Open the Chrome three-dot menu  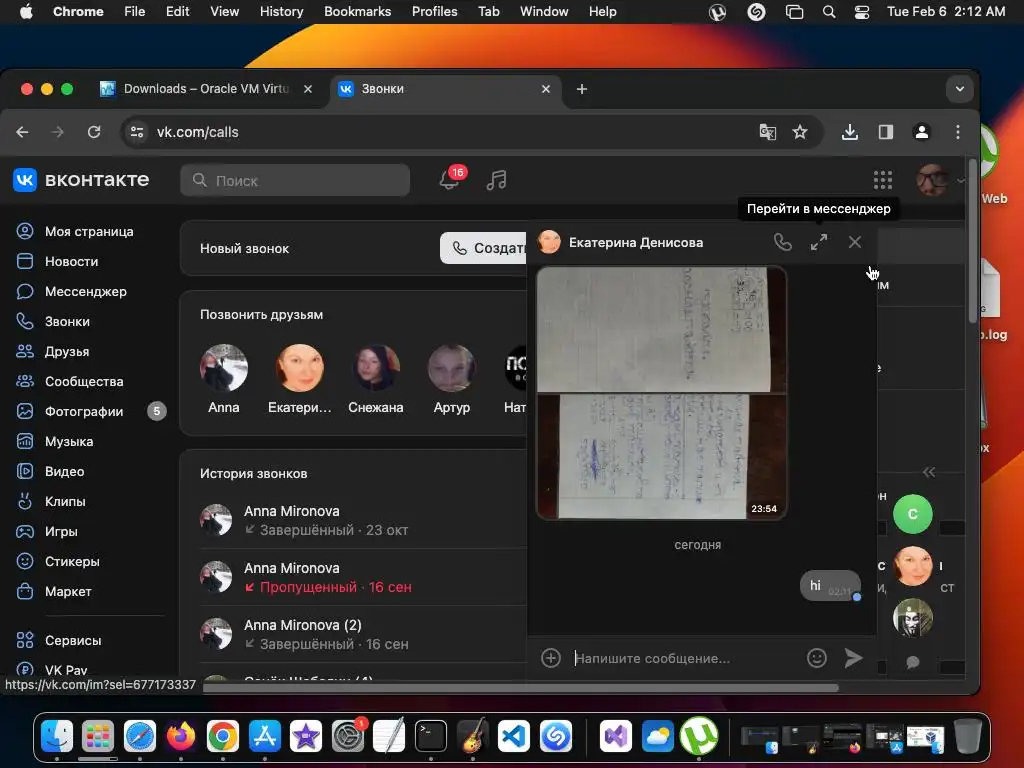pos(957,132)
